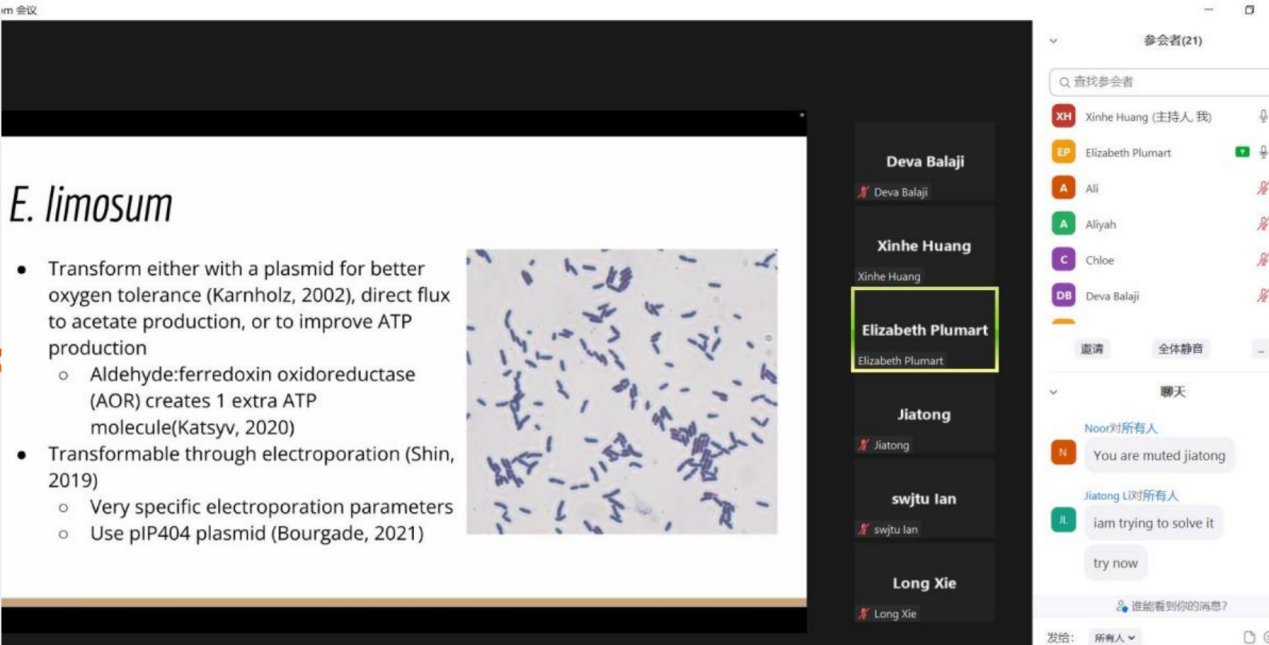1269x645 pixels.
Task: Toggle Chloe's muted microphone icon
Action: [1263, 260]
